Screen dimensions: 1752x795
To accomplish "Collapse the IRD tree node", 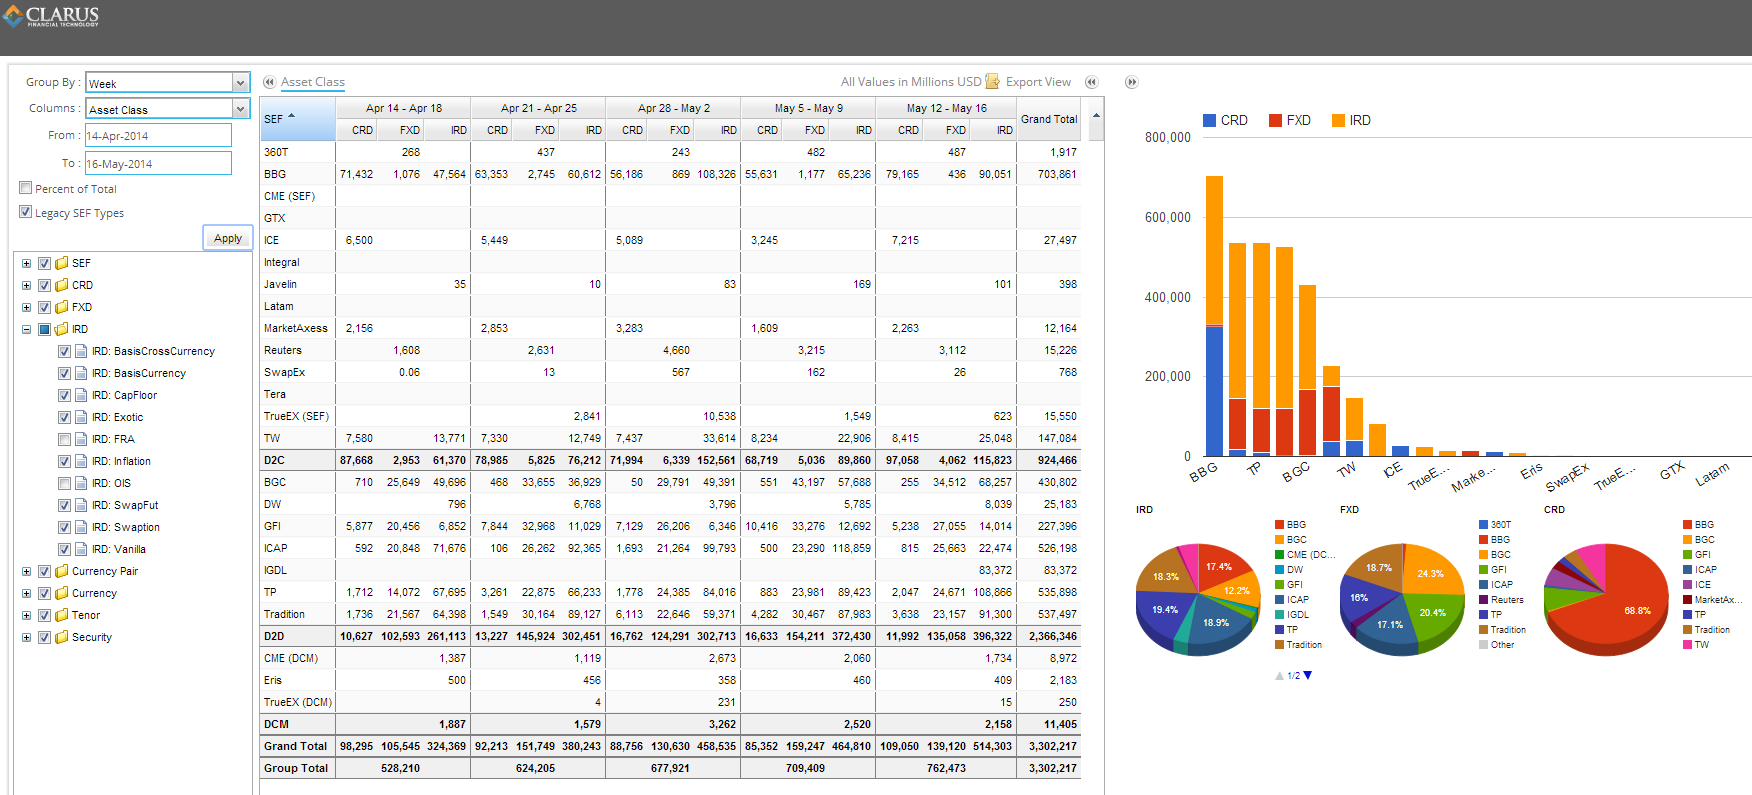I will tap(26, 329).
